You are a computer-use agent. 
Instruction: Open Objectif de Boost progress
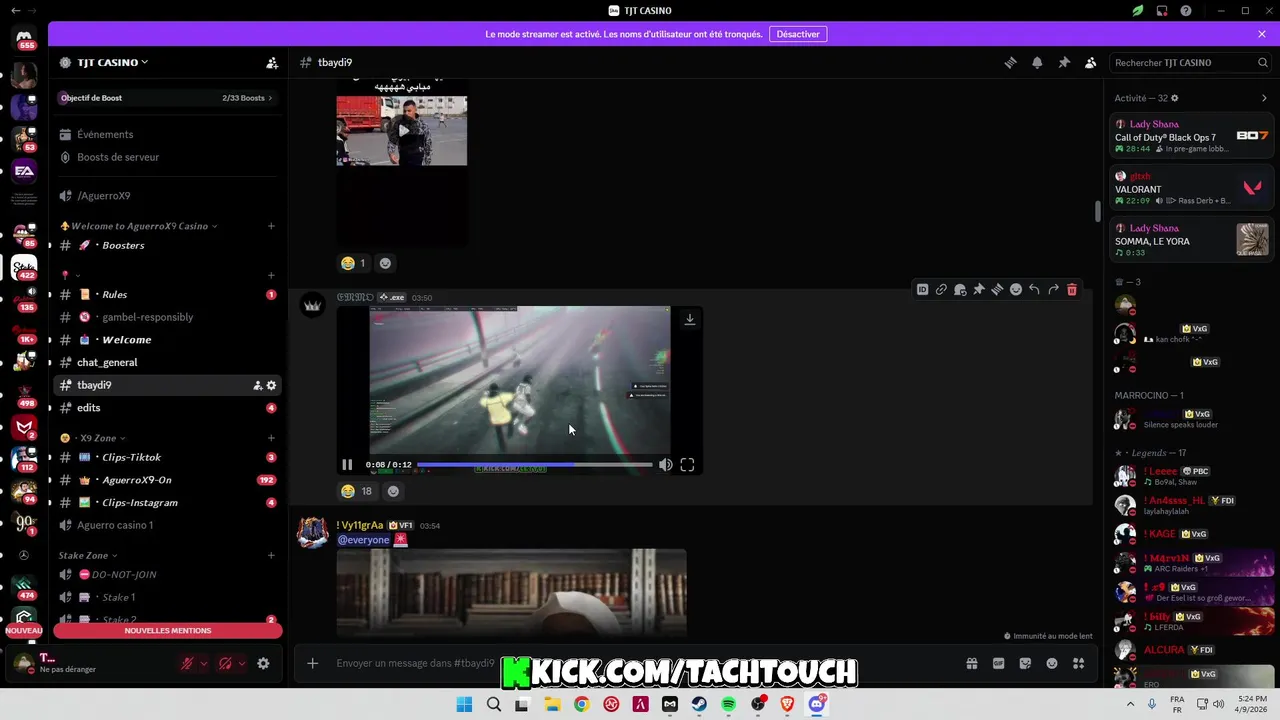[x=167, y=98]
